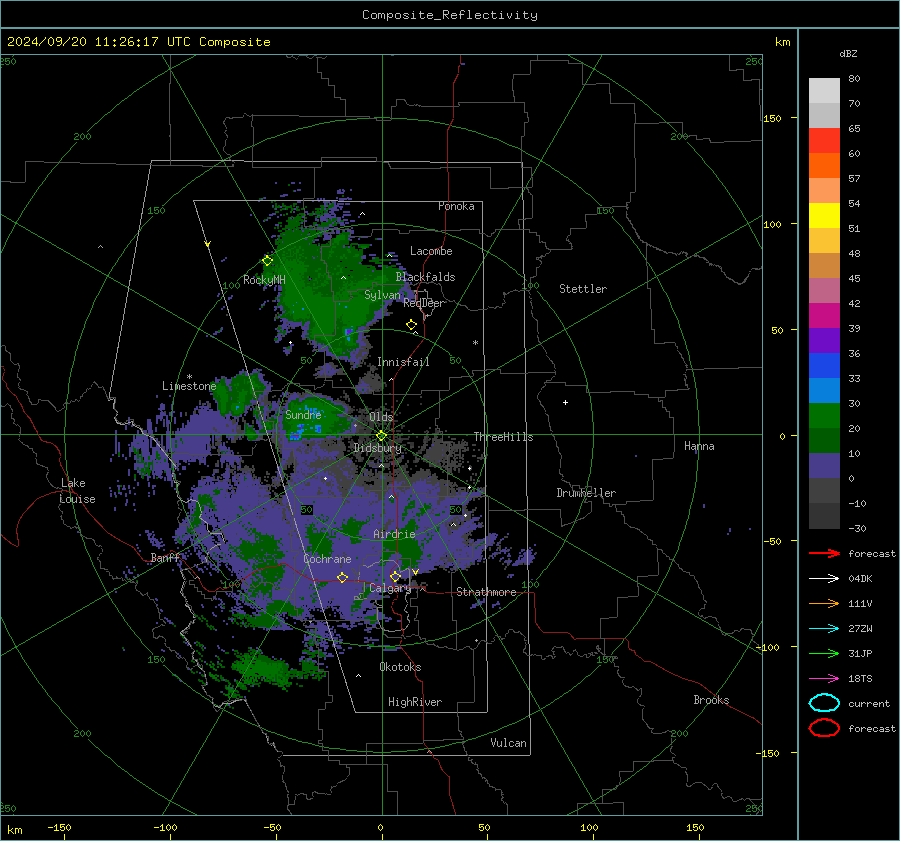Click the Sylvan label on map

(382, 295)
